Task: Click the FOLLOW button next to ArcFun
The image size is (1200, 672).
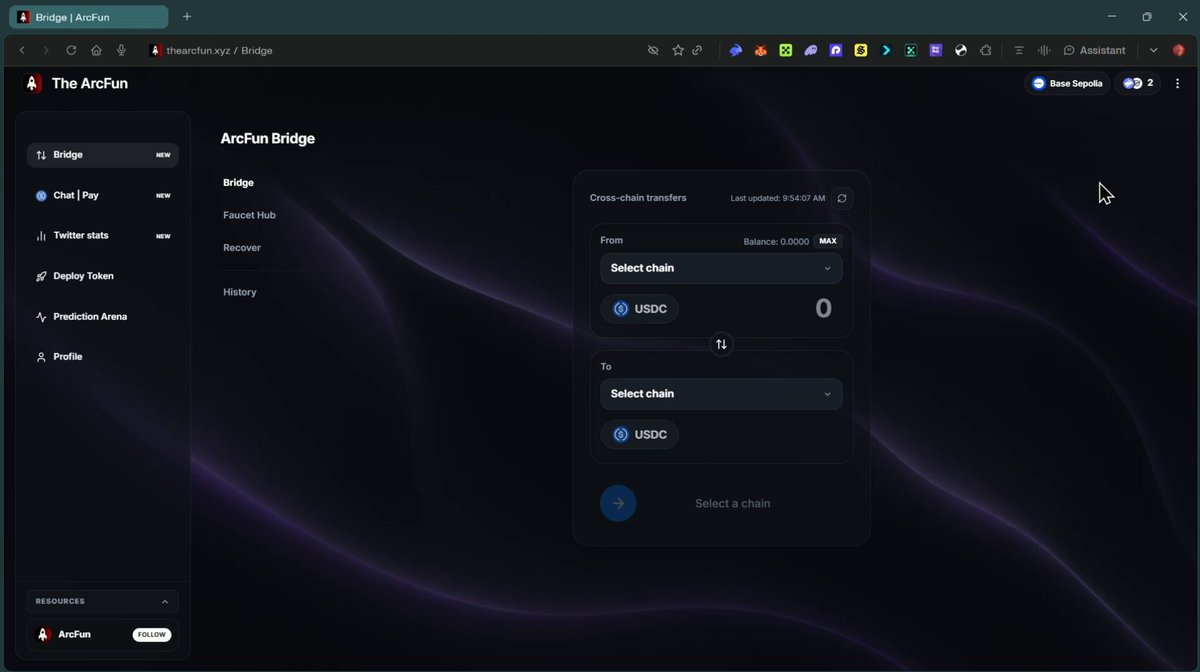Action: click(x=152, y=635)
